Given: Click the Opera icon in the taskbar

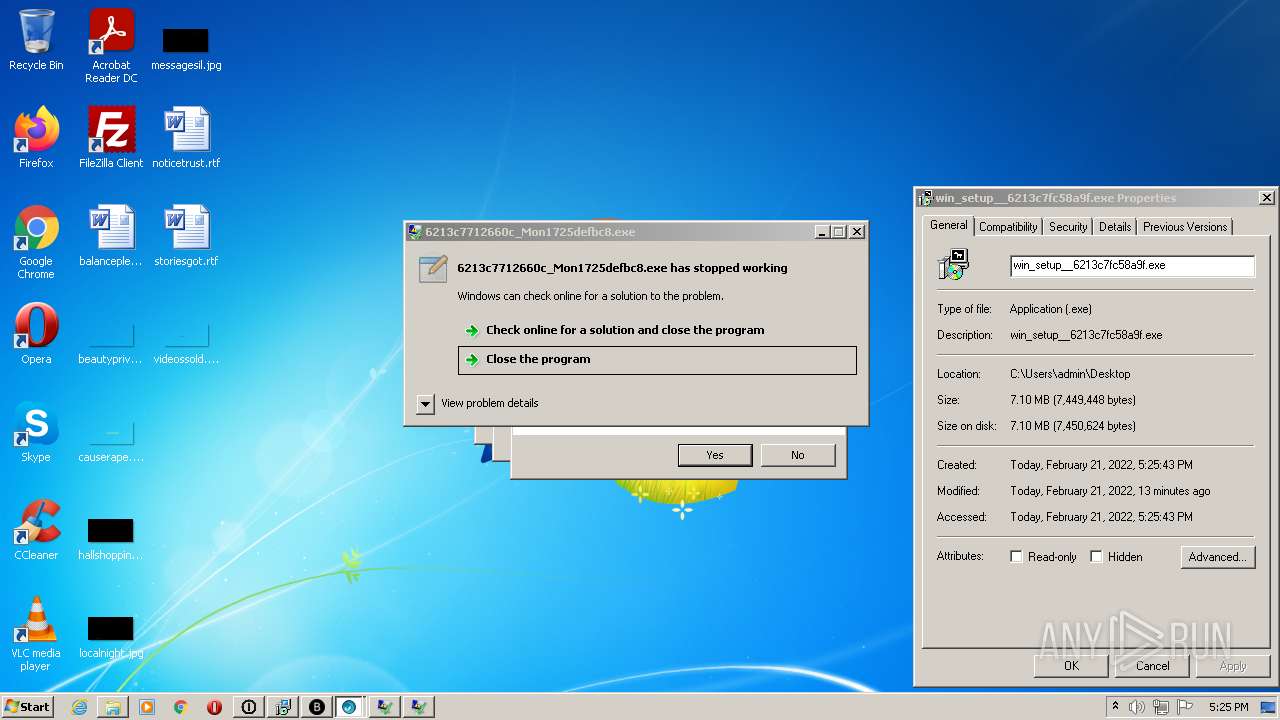Looking at the screenshot, I should coord(214,707).
